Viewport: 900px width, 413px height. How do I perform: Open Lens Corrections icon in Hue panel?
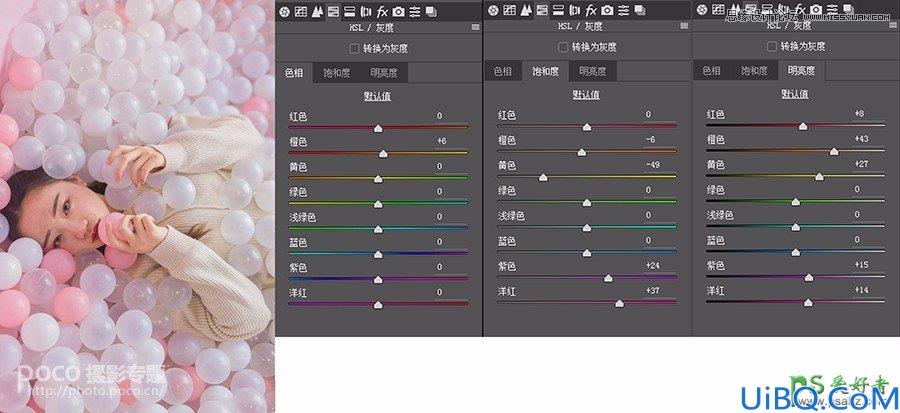(x=366, y=11)
